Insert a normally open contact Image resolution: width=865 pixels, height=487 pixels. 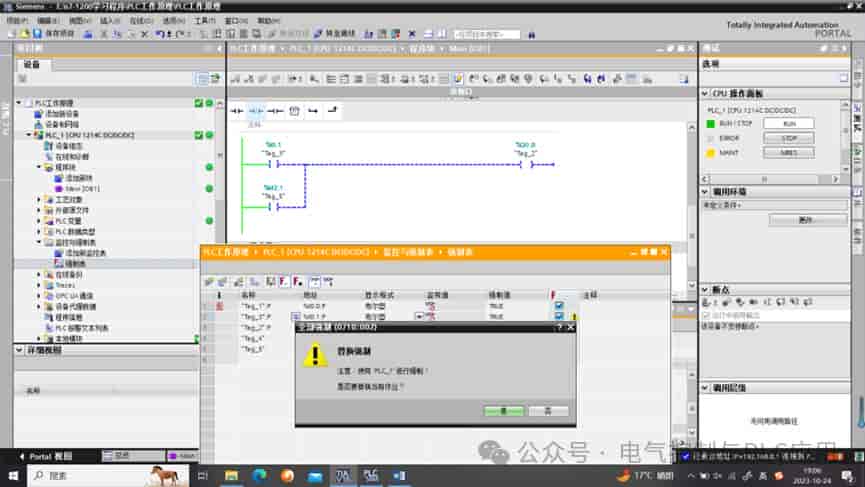(x=237, y=111)
